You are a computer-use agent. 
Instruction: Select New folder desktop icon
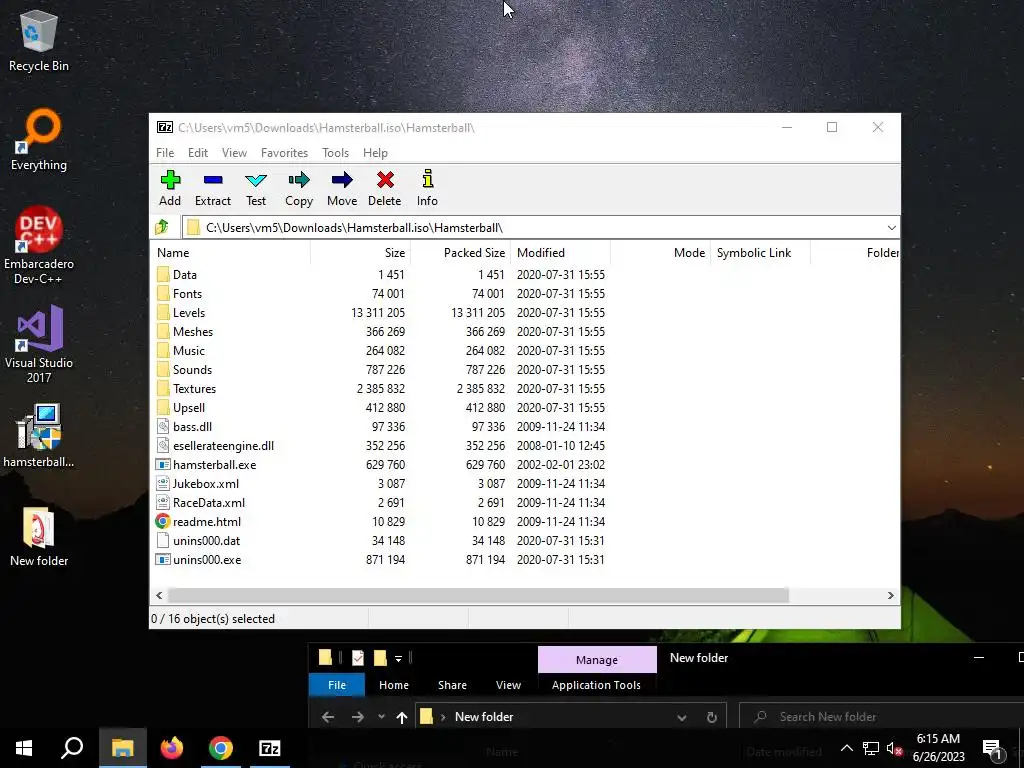(39, 536)
